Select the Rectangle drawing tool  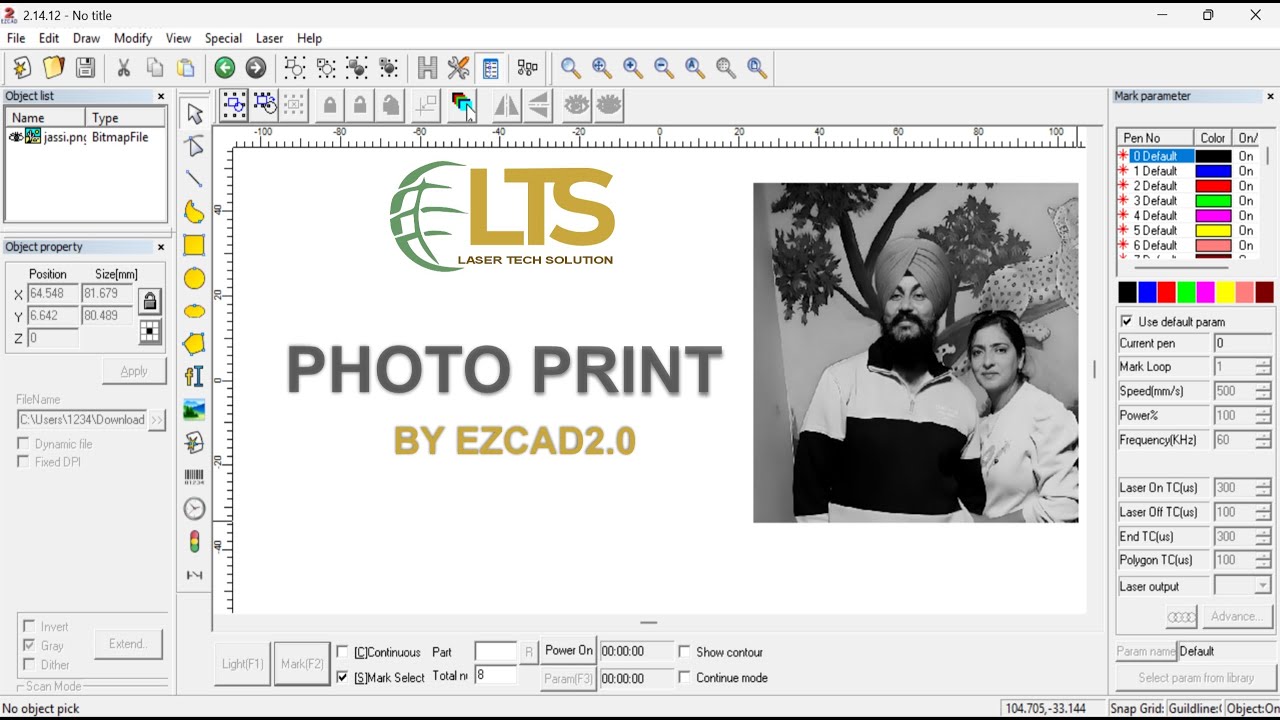[x=194, y=245]
